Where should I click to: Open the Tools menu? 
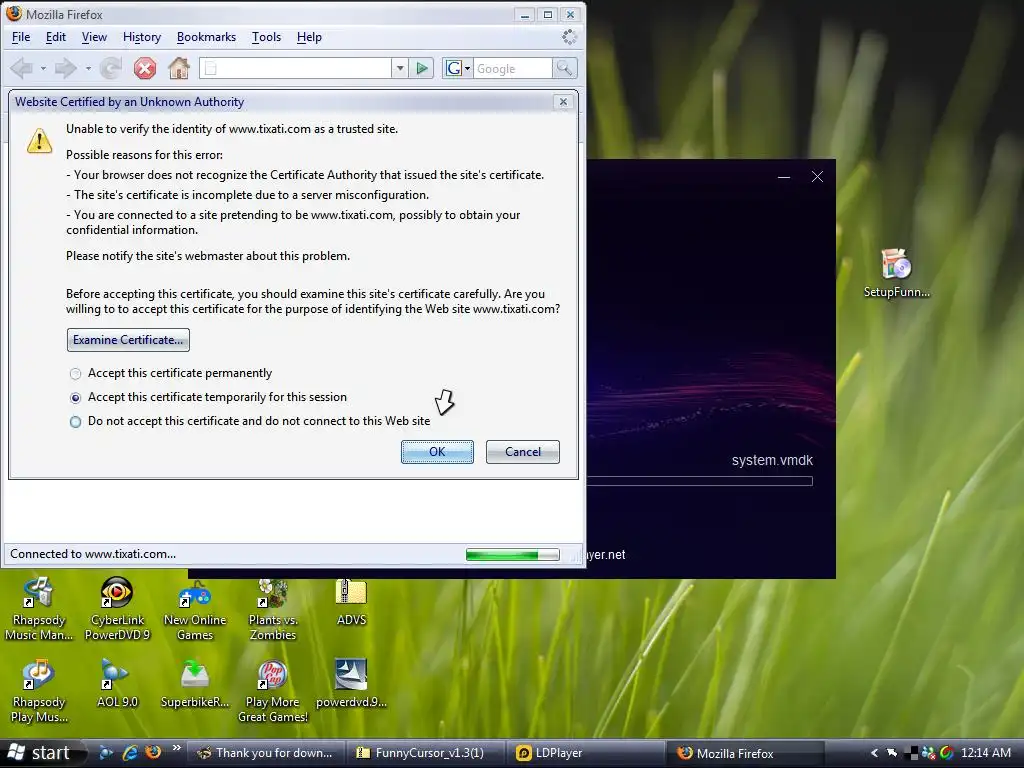[266, 37]
